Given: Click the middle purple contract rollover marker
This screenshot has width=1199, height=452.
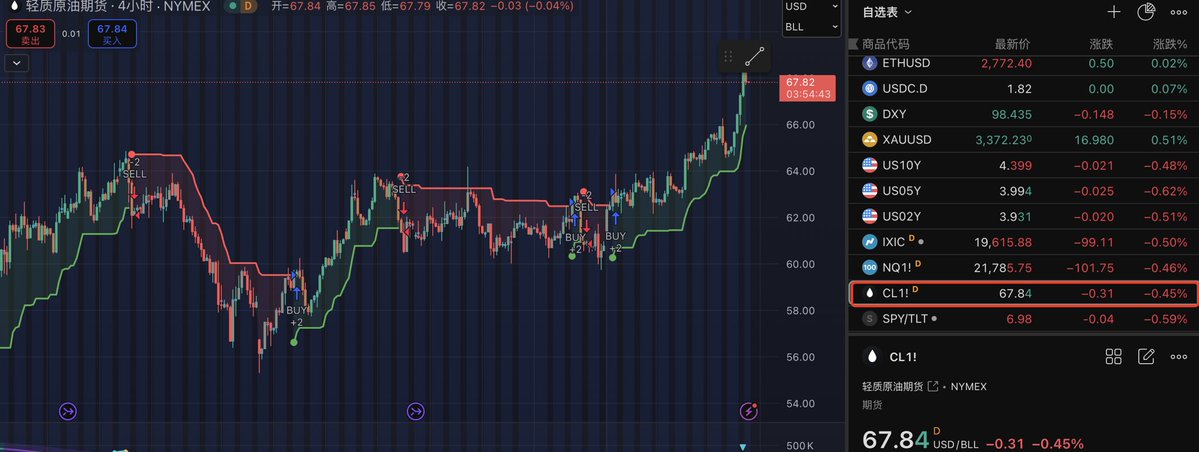Looking at the screenshot, I should tap(415, 412).
